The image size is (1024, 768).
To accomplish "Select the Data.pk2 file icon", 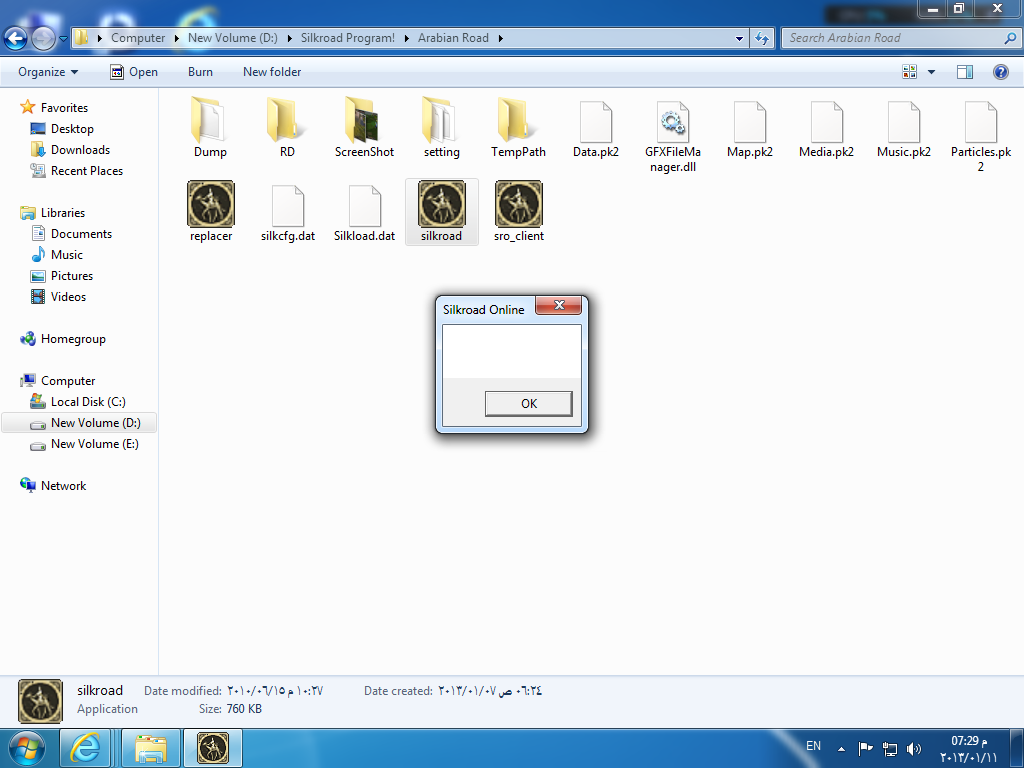I will click(x=596, y=121).
